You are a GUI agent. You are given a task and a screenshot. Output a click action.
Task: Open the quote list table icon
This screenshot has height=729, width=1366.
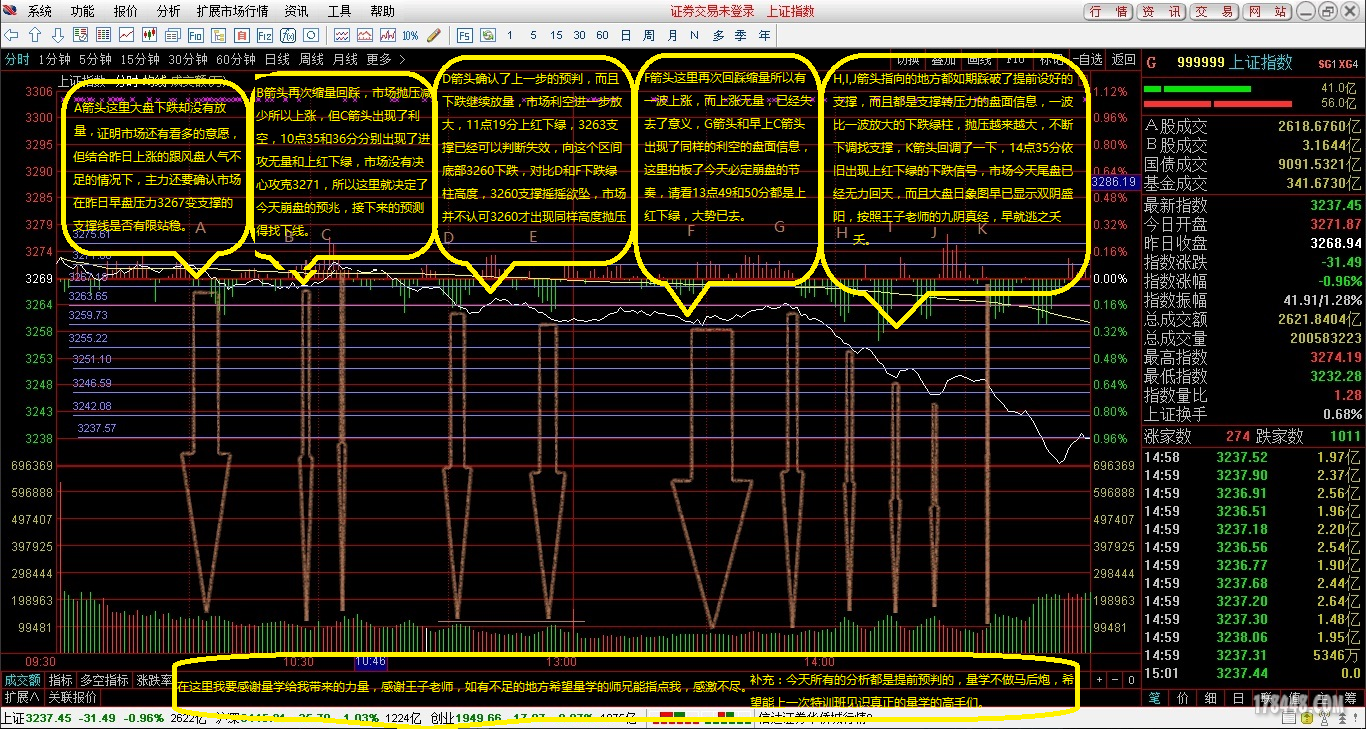pyautogui.click(x=103, y=35)
